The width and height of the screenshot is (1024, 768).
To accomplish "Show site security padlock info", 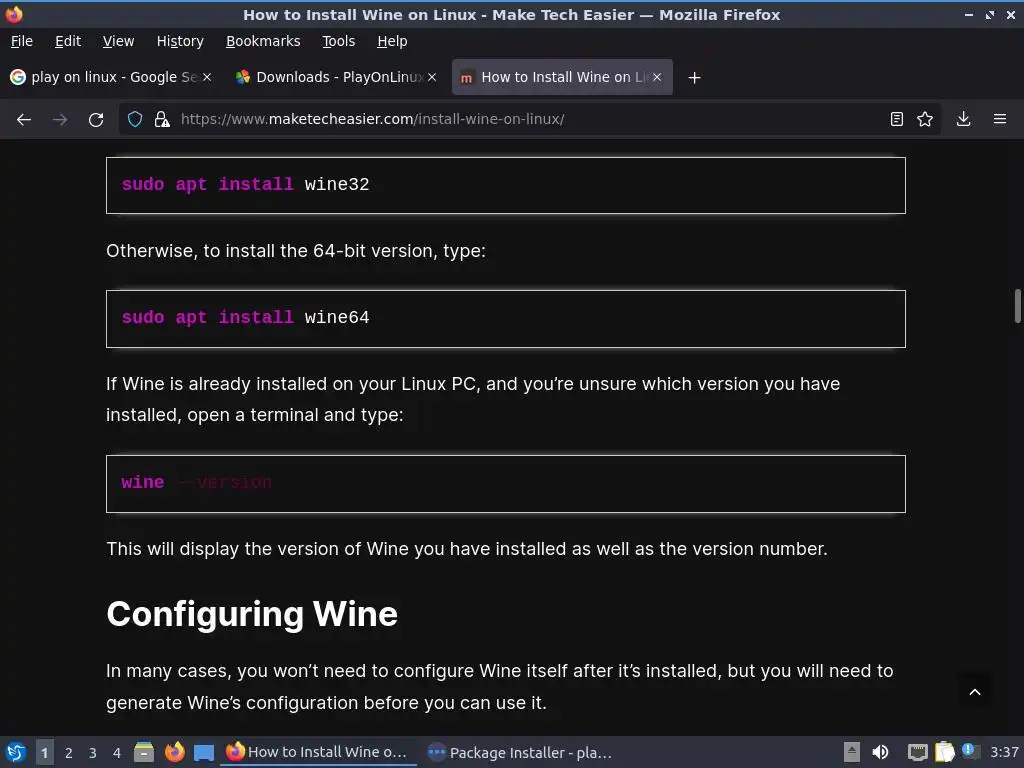I will pyautogui.click(x=162, y=120).
